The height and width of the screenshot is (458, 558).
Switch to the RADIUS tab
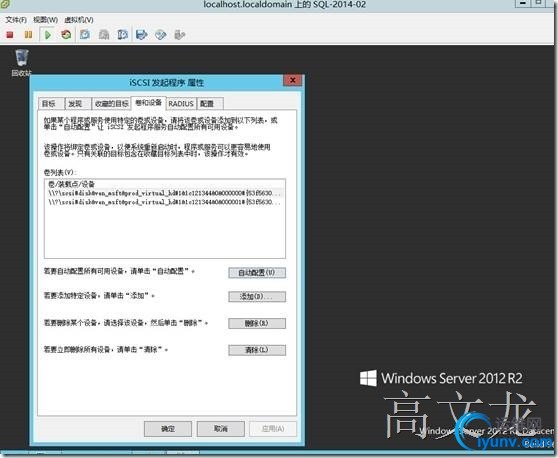coord(181,104)
